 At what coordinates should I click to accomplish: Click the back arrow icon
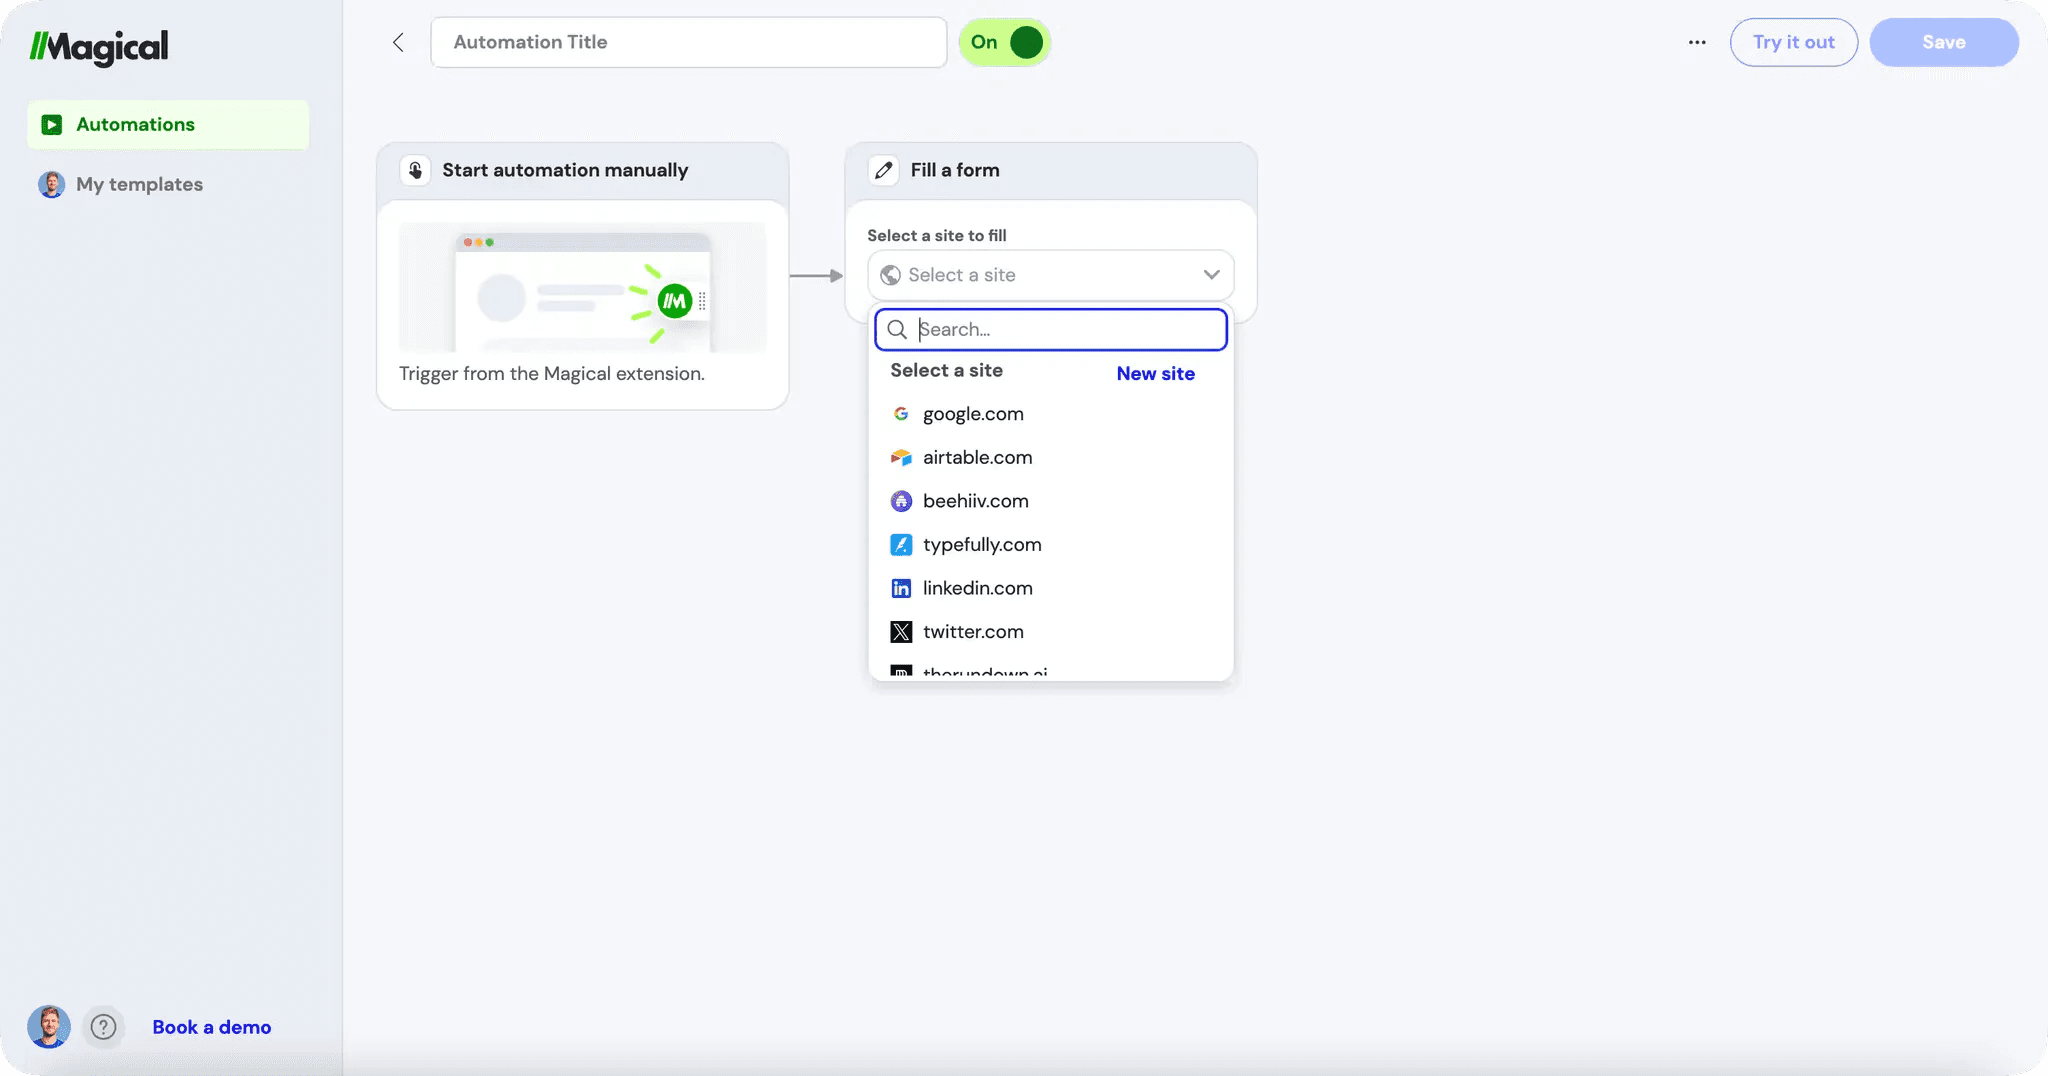pos(398,42)
